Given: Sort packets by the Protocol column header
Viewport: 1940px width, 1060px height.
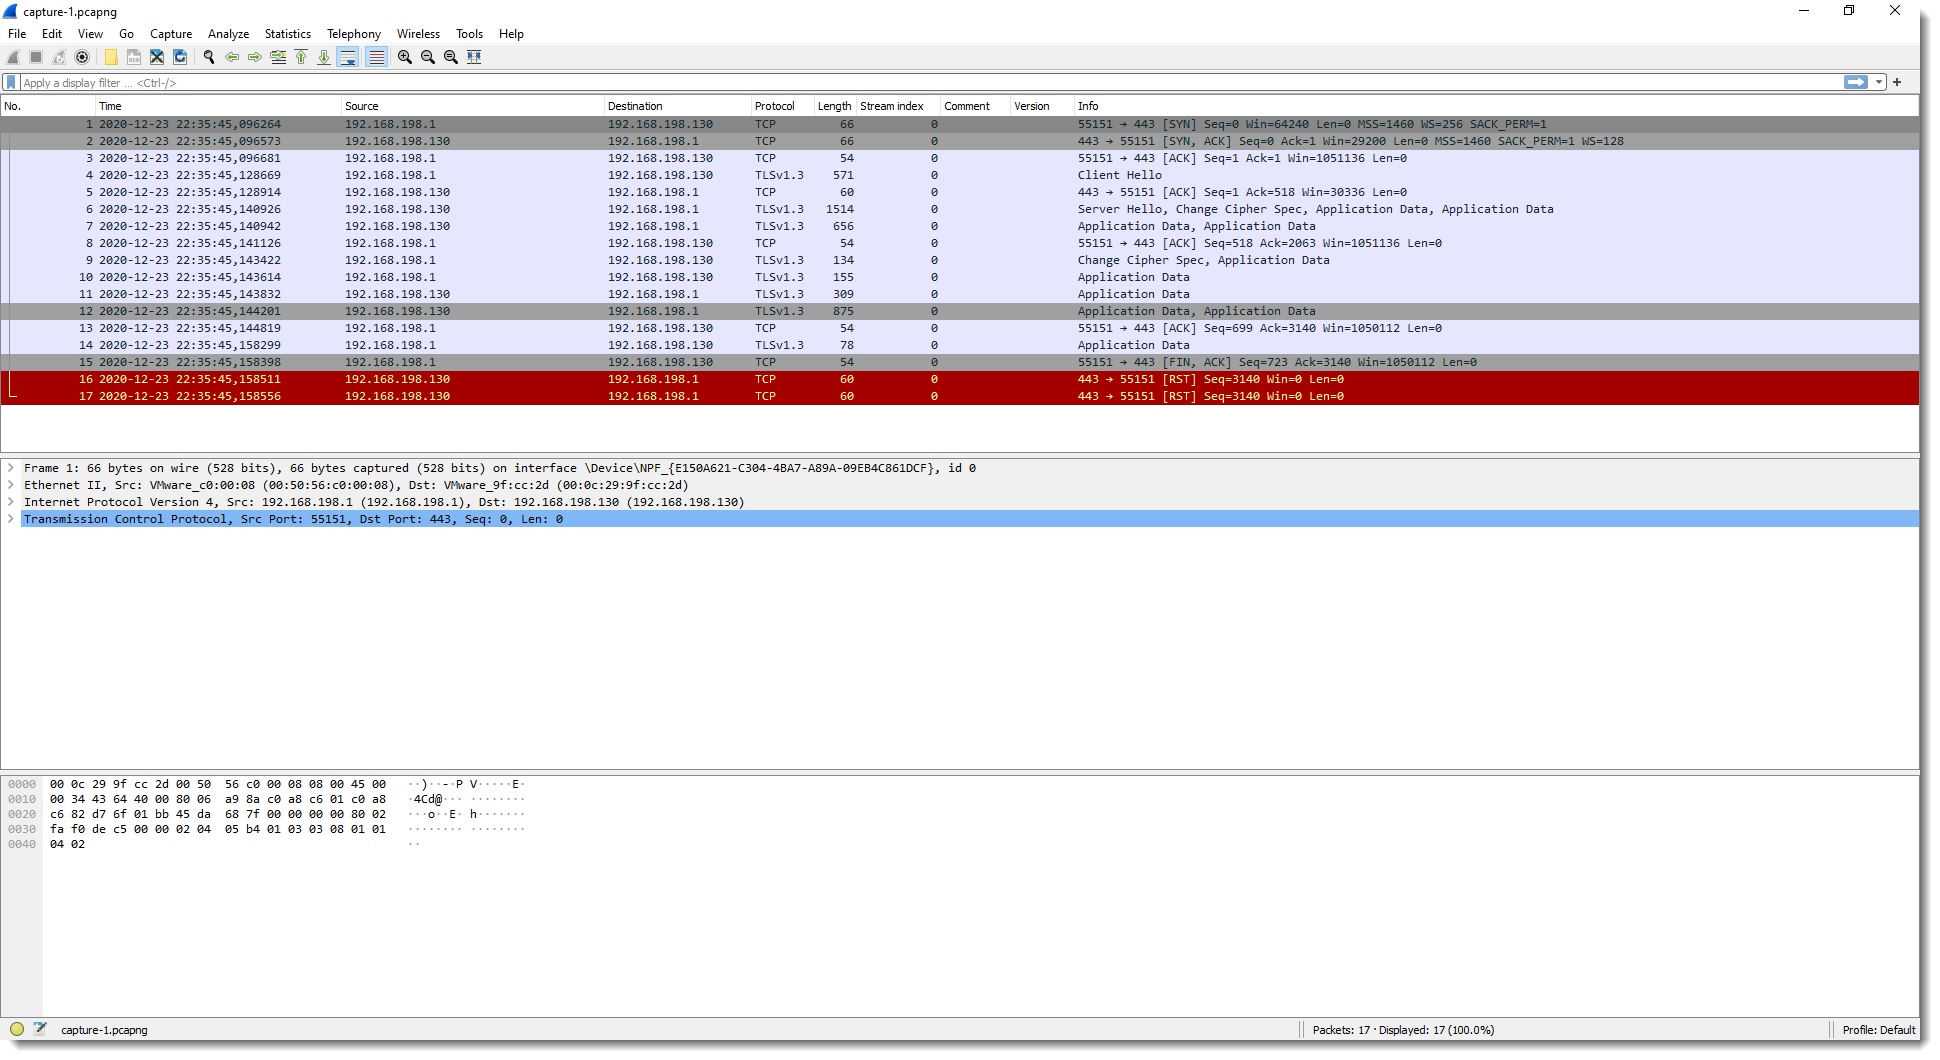Looking at the screenshot, I should 775,106.
